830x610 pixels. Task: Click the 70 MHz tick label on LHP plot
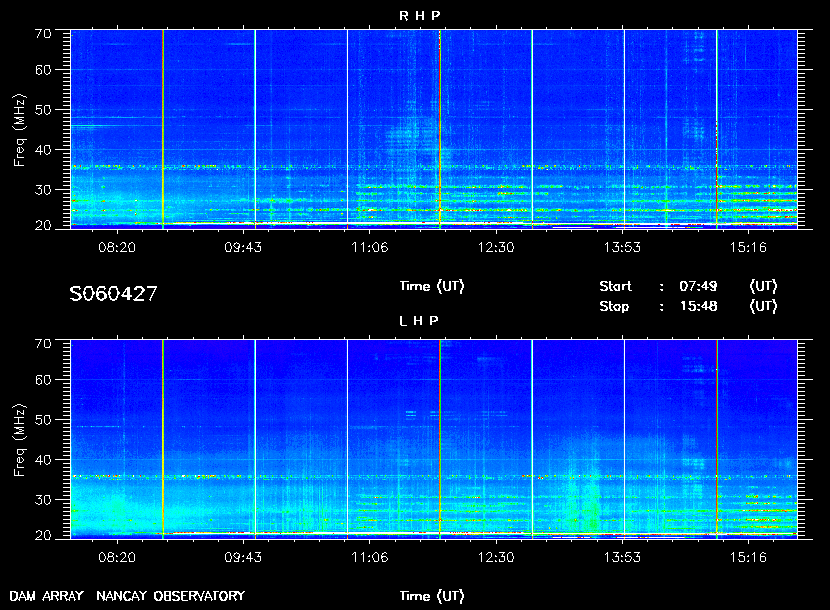tap(43, 344)
